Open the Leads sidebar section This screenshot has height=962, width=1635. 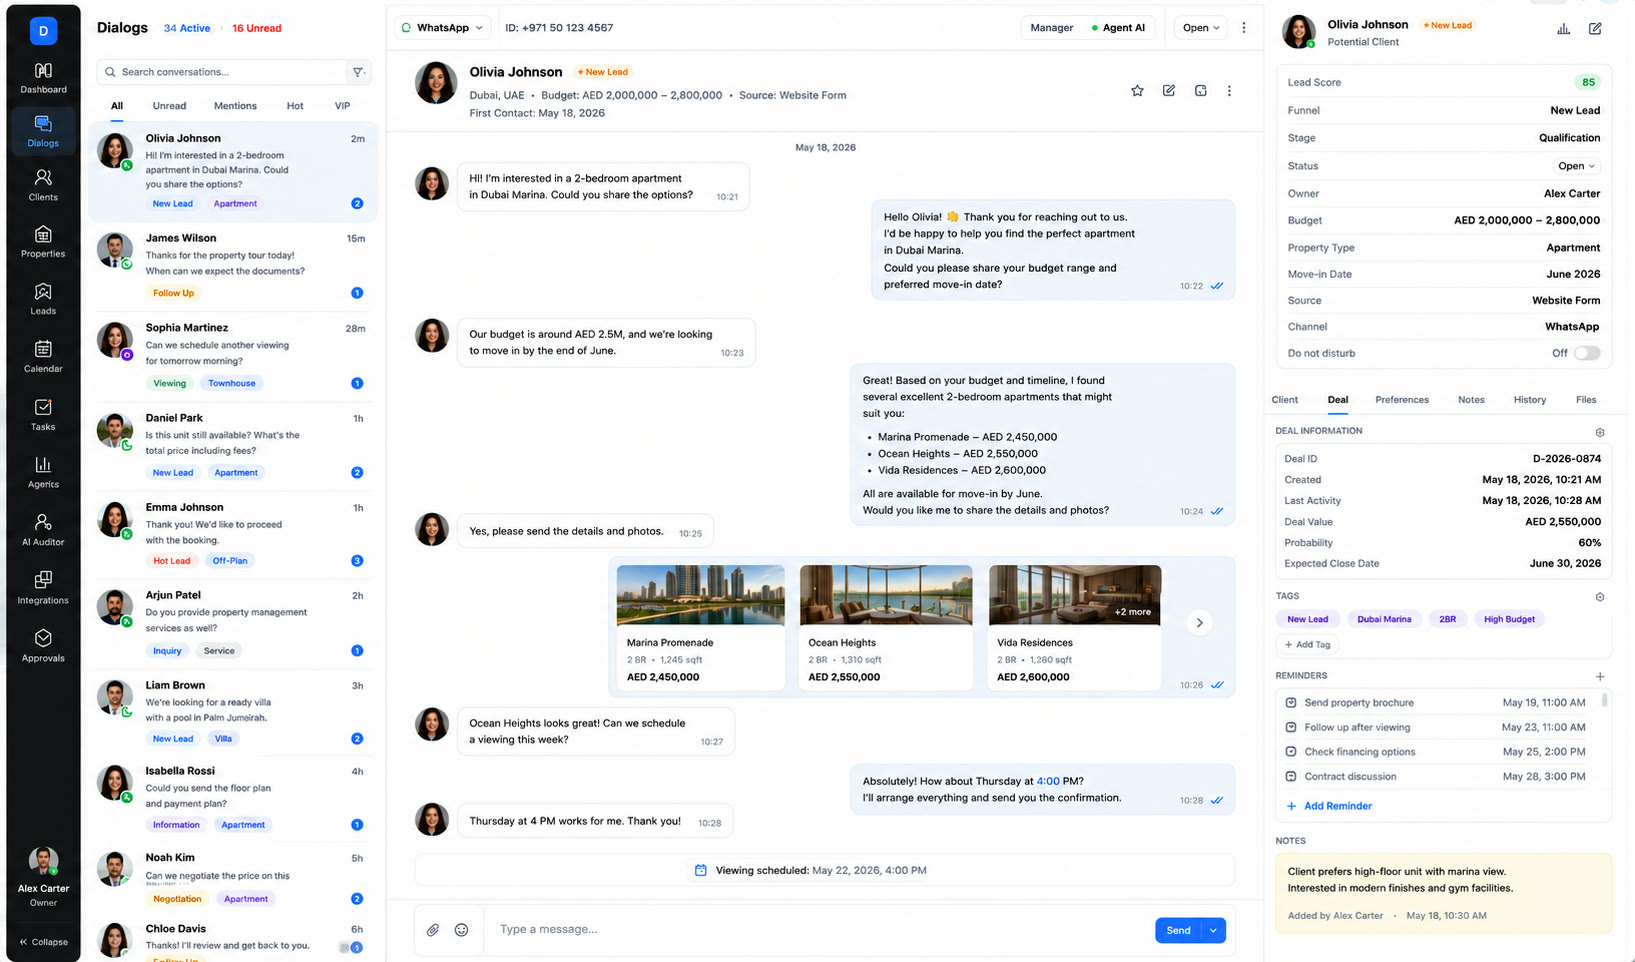tap(43, 299)
